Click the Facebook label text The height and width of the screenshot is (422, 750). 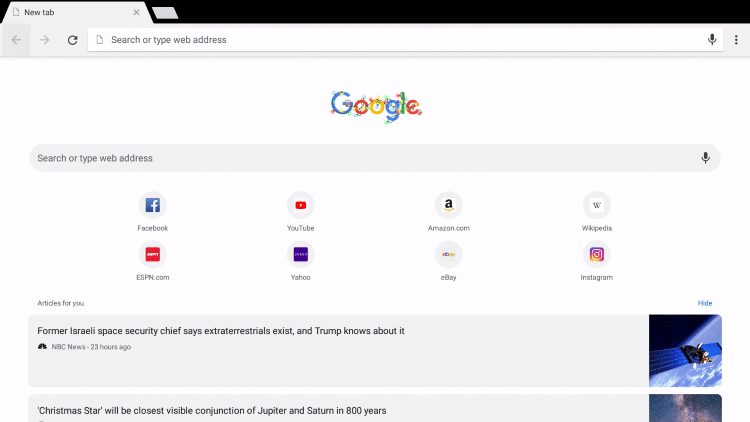click(x=153, y=228)
